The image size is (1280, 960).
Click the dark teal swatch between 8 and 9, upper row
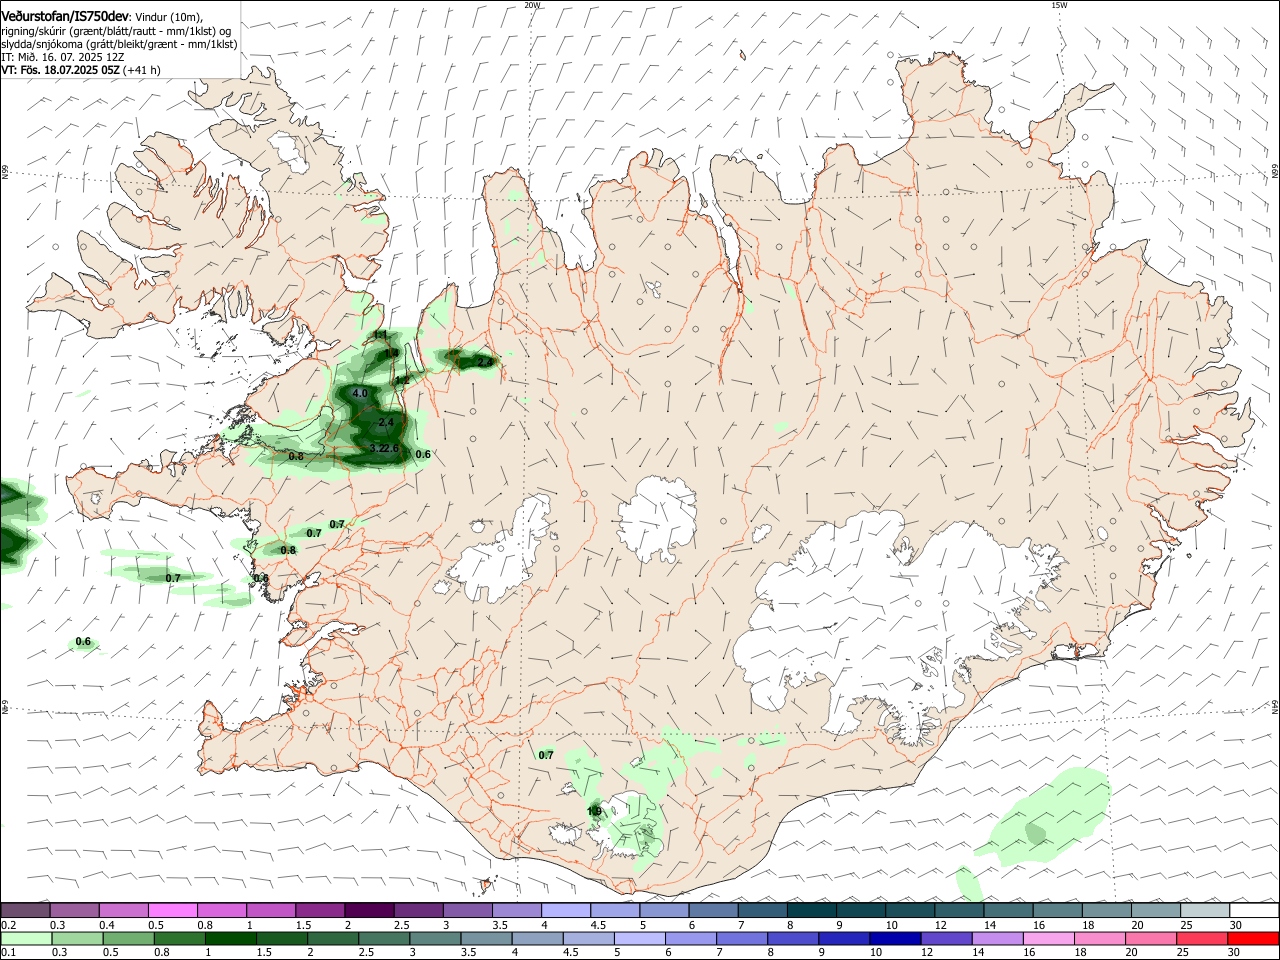click(811, 910)
